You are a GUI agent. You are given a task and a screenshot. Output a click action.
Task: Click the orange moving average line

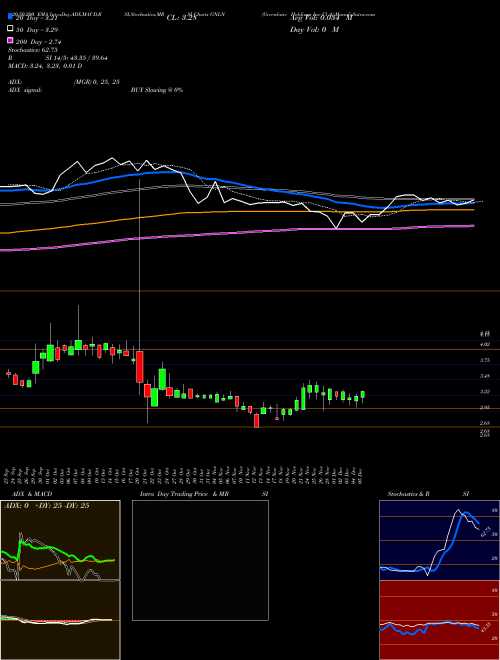236,212
